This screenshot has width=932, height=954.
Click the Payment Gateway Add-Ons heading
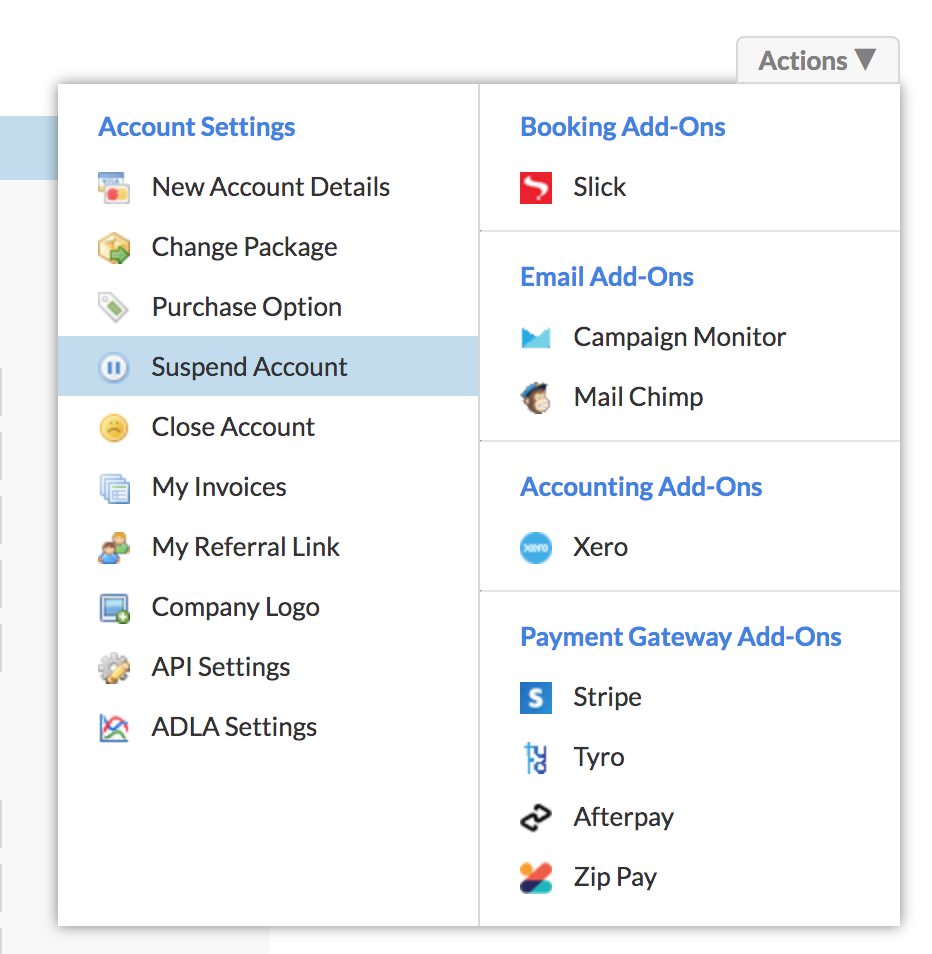[x=681, y=637]
